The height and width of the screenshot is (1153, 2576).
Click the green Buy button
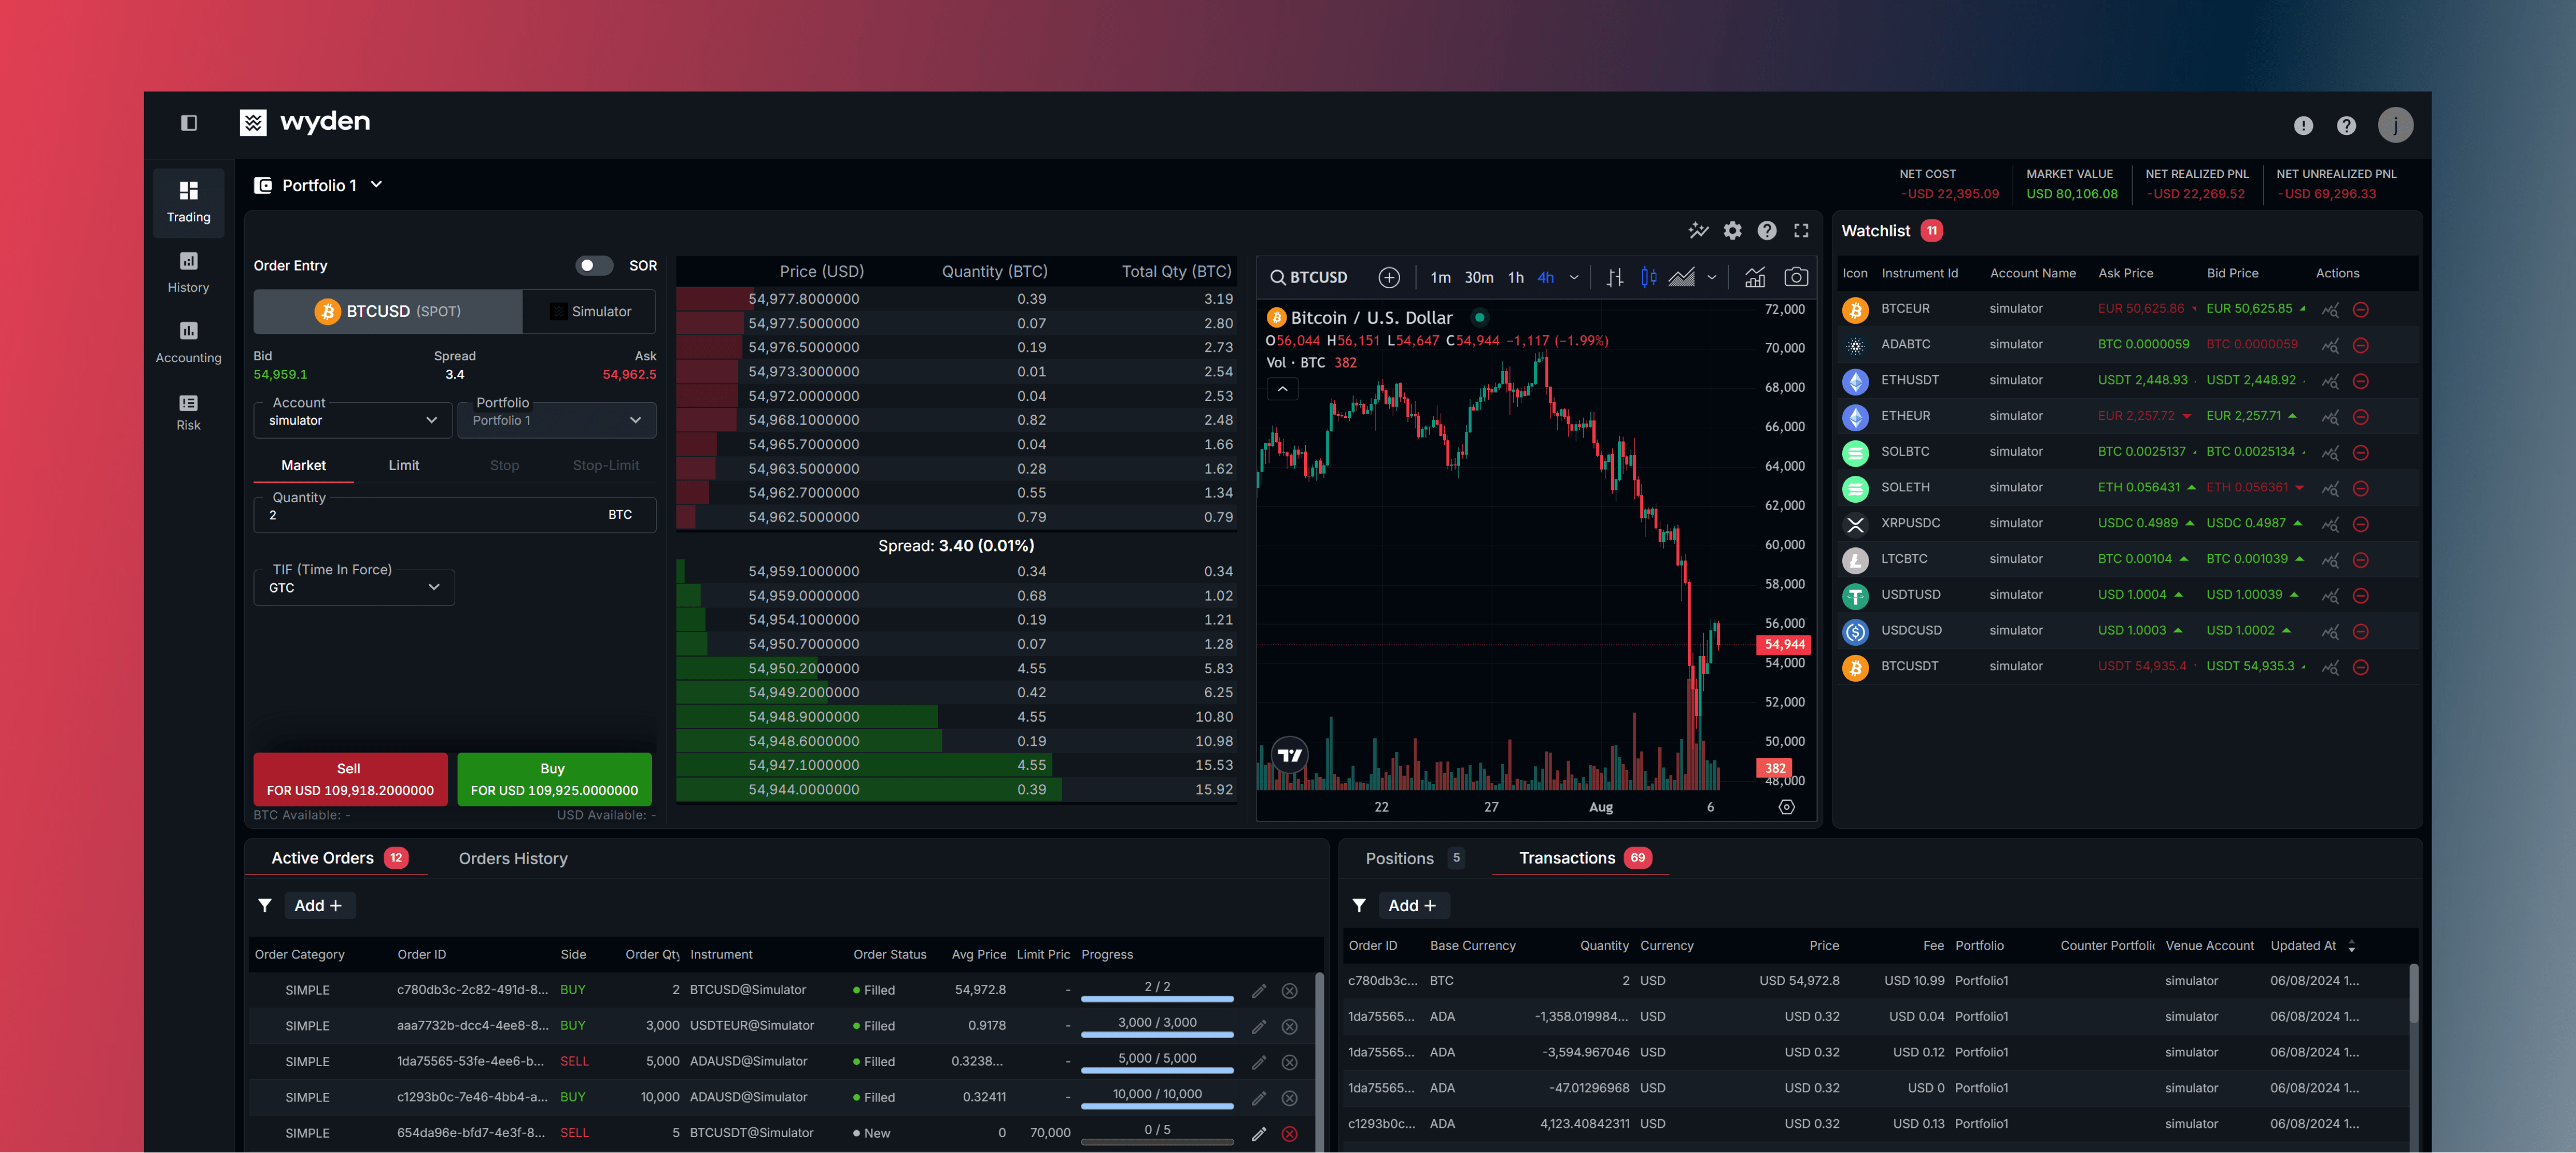click(x=554, y=779)
